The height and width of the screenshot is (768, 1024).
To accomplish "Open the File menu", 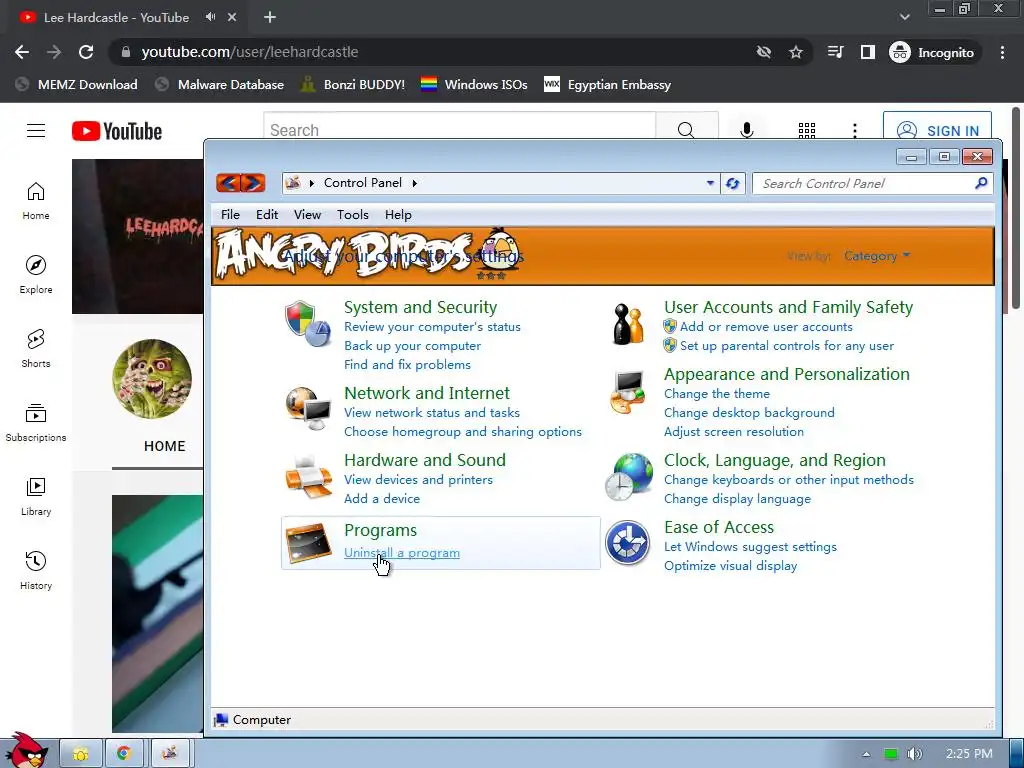I will [x=230, y=215].
